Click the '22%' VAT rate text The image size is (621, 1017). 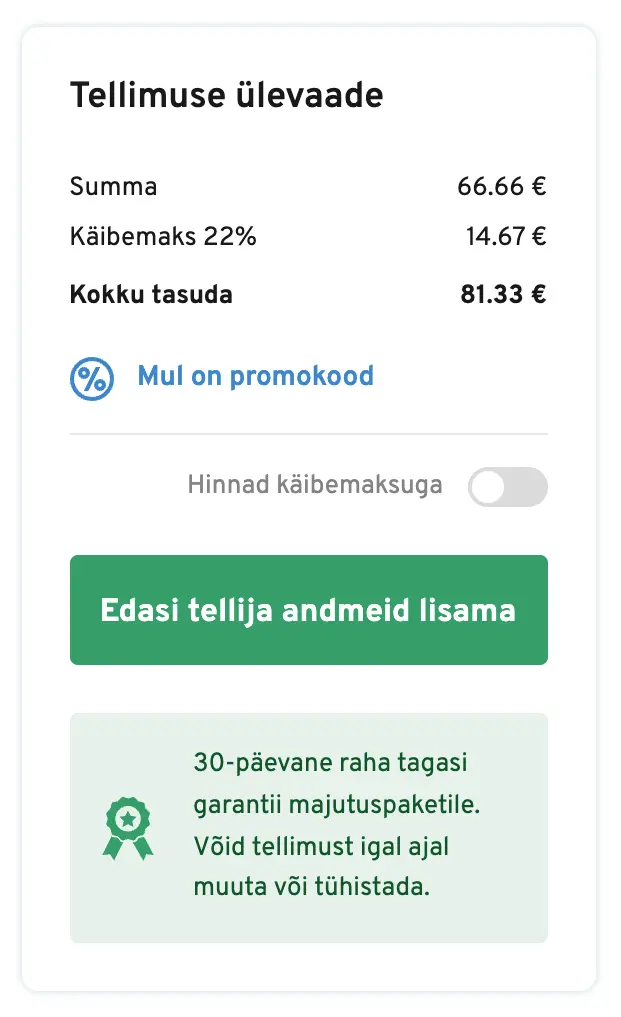tap(230, 237)
